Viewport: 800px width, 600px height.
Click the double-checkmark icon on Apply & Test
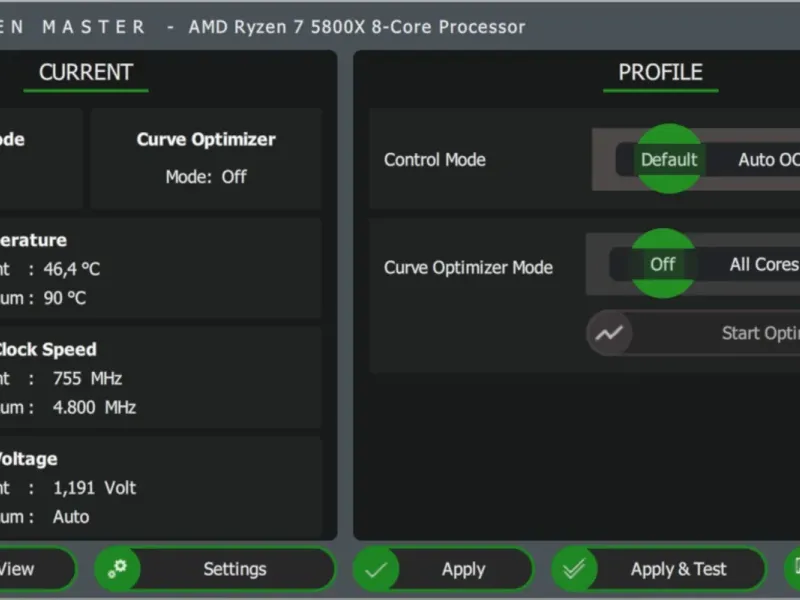tap(574, 569)
